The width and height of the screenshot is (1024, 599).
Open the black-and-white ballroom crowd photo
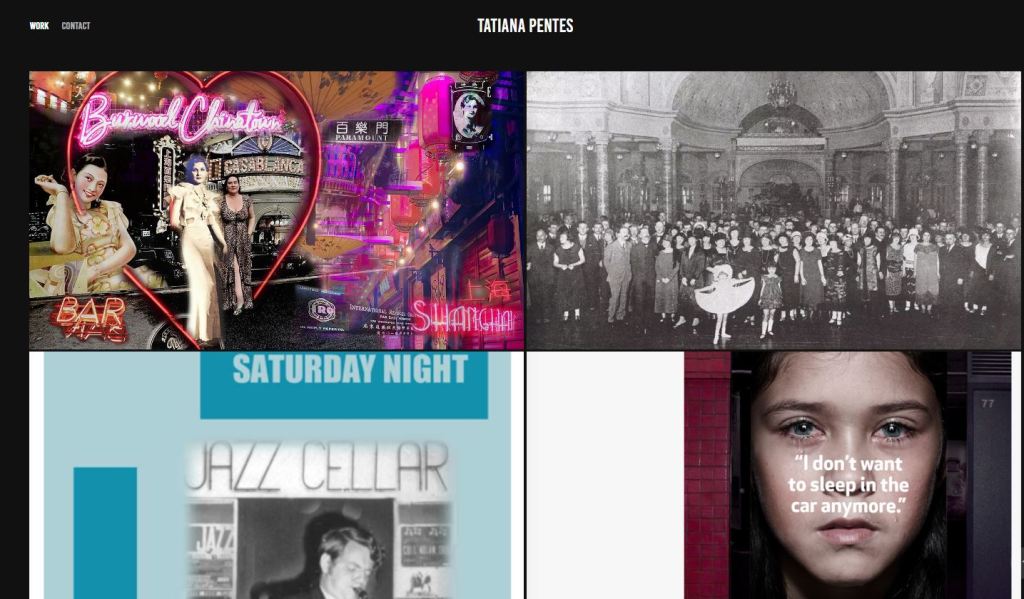[773, 210]
